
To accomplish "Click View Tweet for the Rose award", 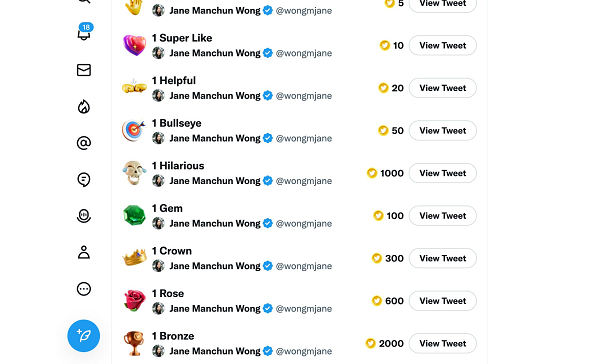I will (x=443, y=301).
